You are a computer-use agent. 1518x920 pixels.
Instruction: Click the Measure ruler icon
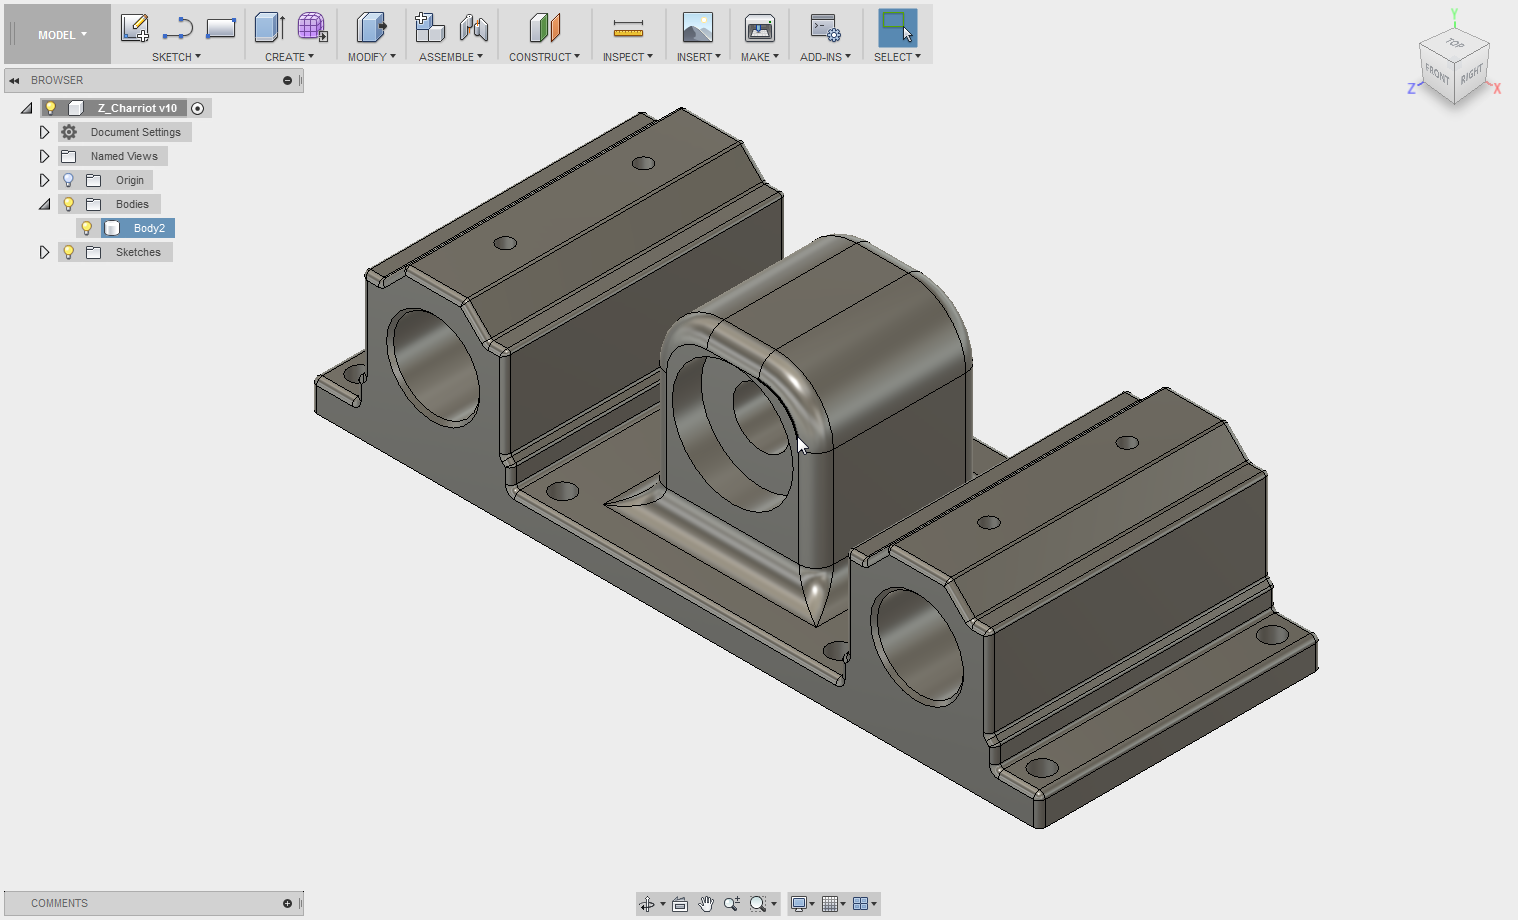628,28
